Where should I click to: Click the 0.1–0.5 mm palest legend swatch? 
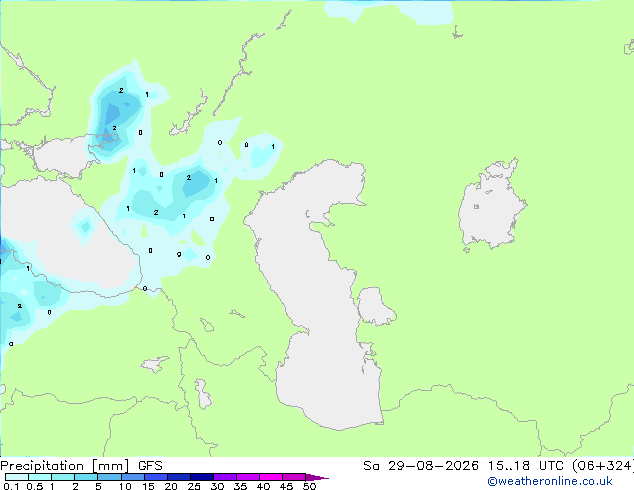tap(17, 477)
